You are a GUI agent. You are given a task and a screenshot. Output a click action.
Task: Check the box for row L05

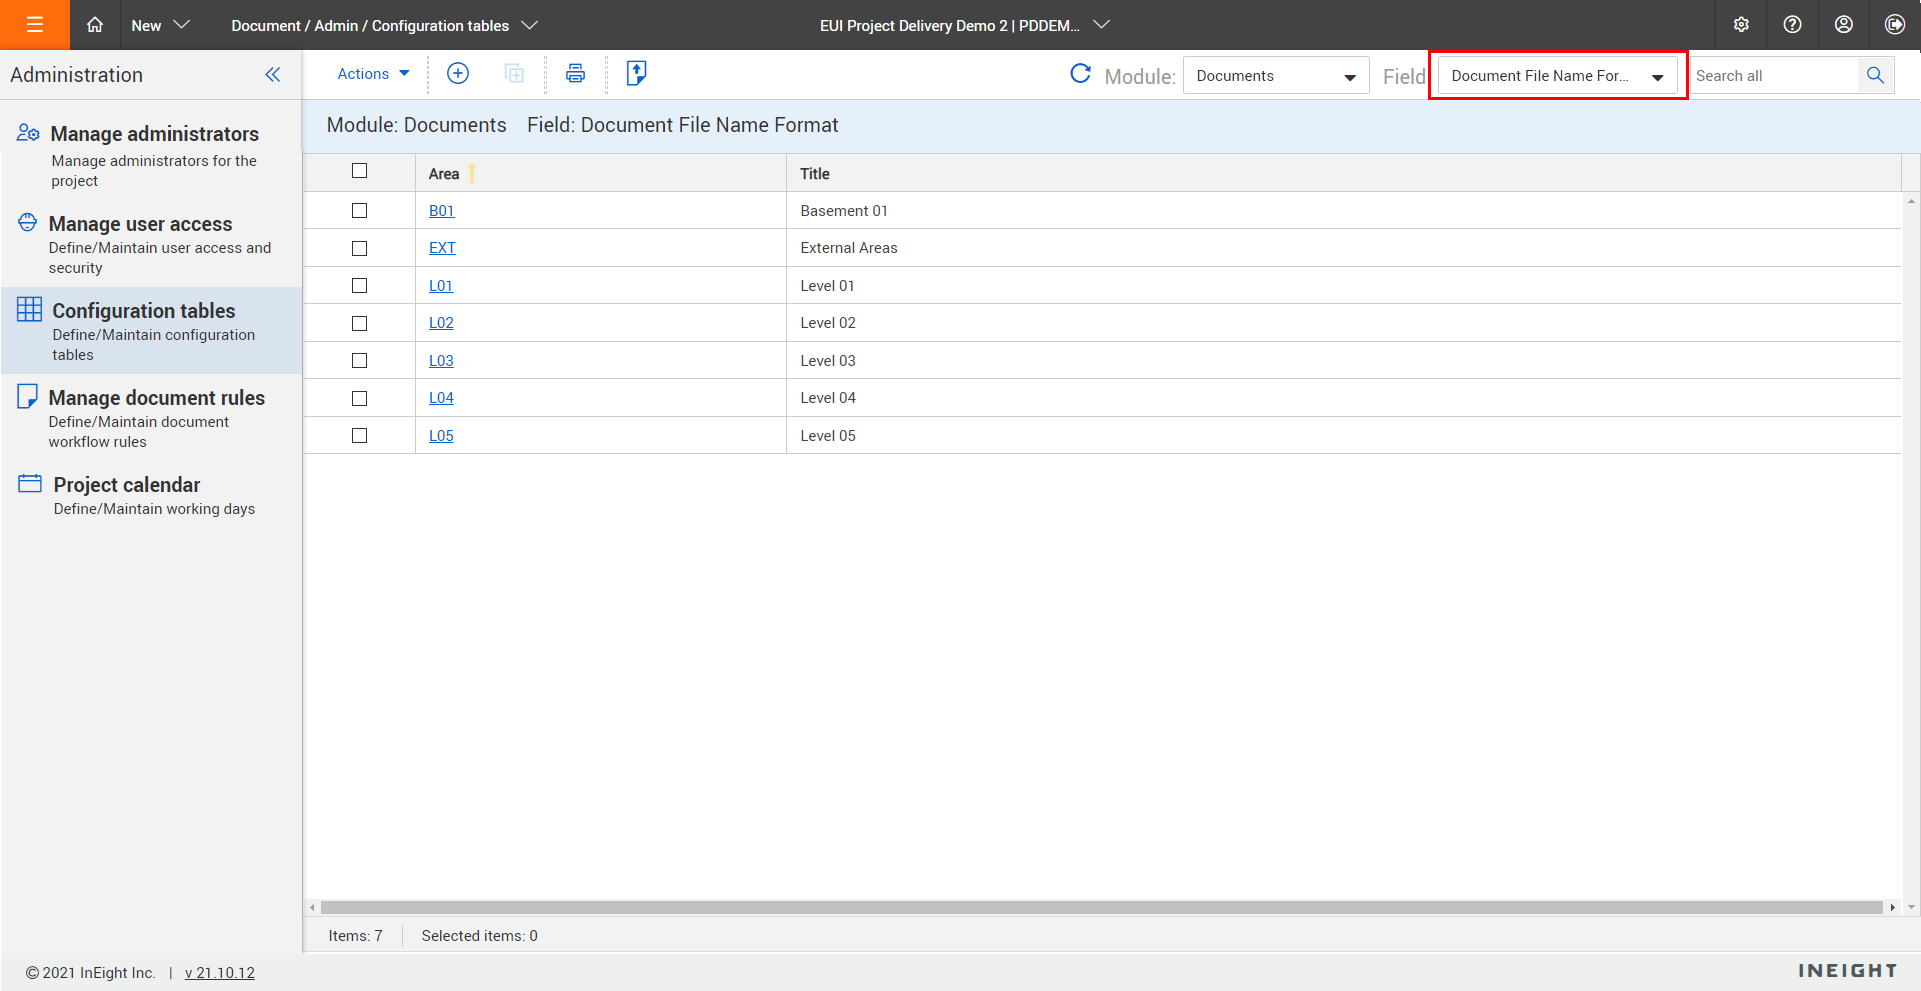click(359, 436)
